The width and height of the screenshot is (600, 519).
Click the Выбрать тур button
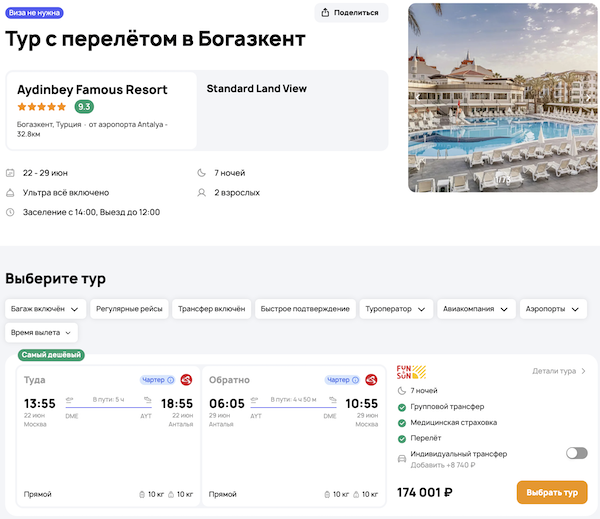coord(551,493)
